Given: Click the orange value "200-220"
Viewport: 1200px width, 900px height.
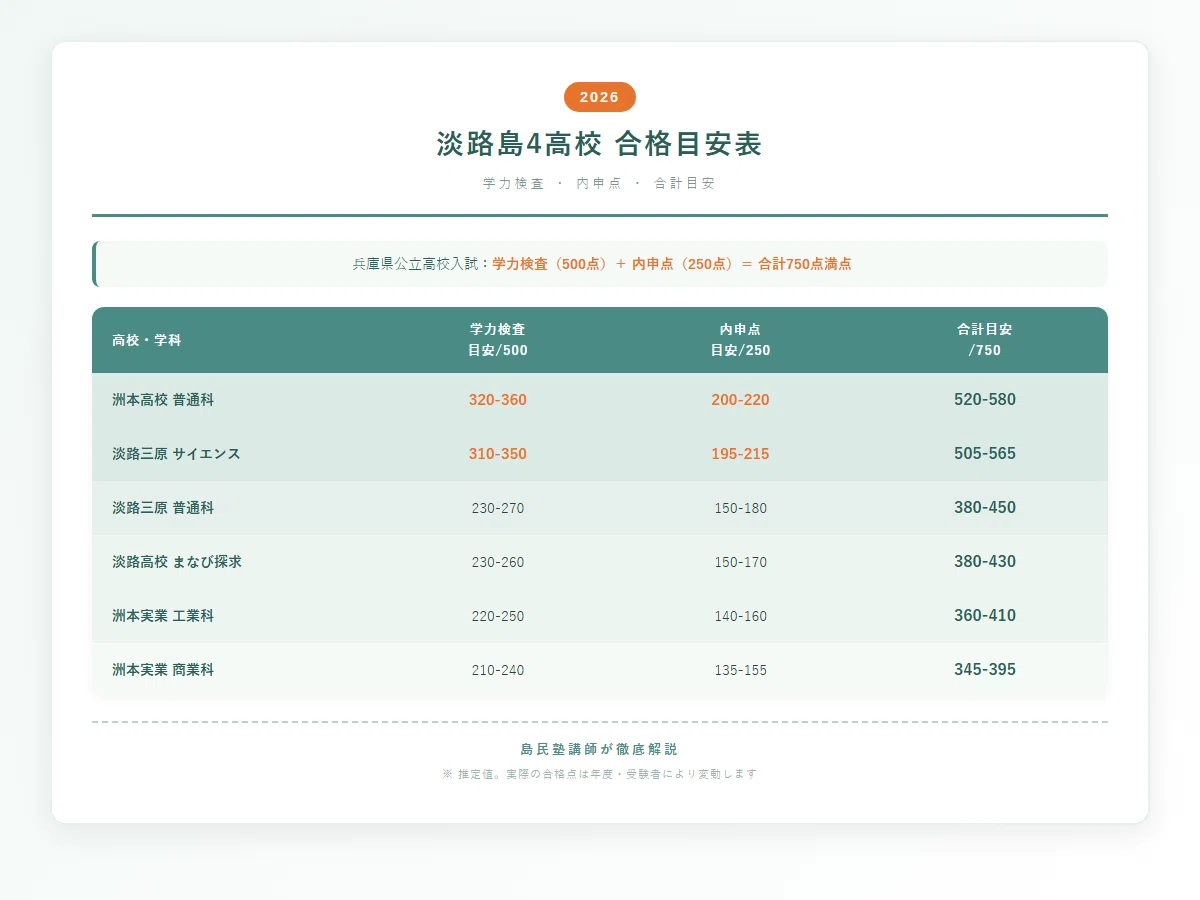Looking at the screenshot, I should click(741, 400).
